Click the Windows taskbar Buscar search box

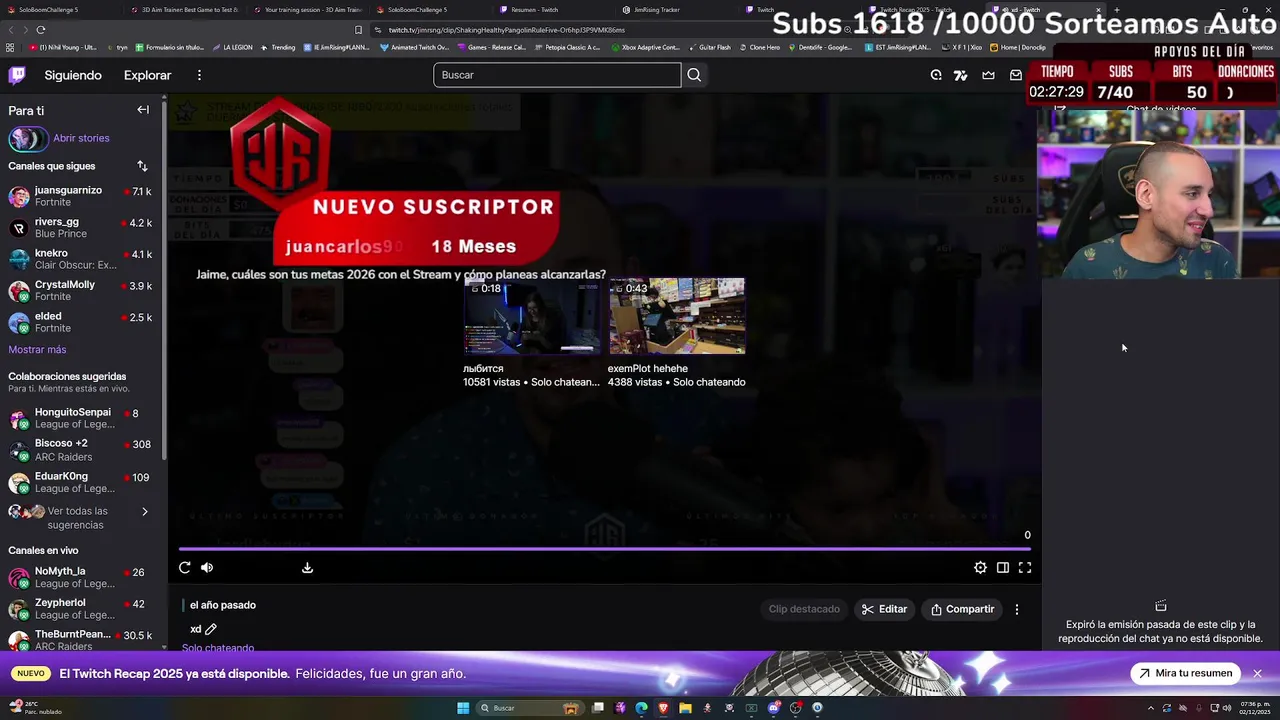[528, 708]
